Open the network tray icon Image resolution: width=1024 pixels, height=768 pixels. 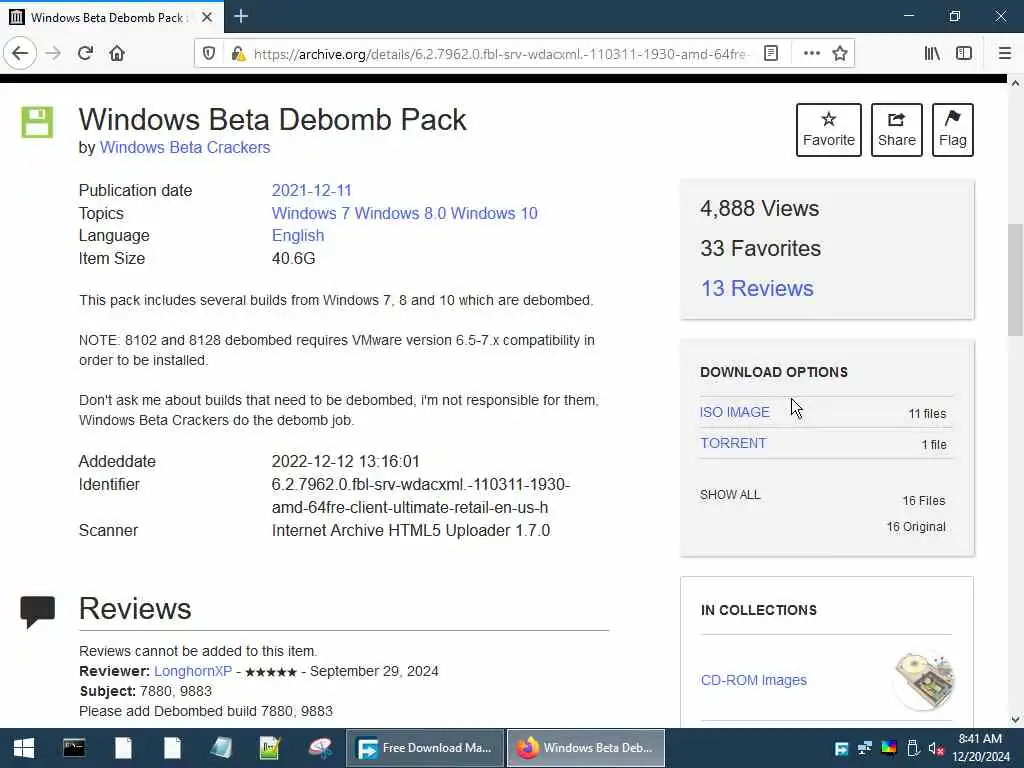[865, 748]
